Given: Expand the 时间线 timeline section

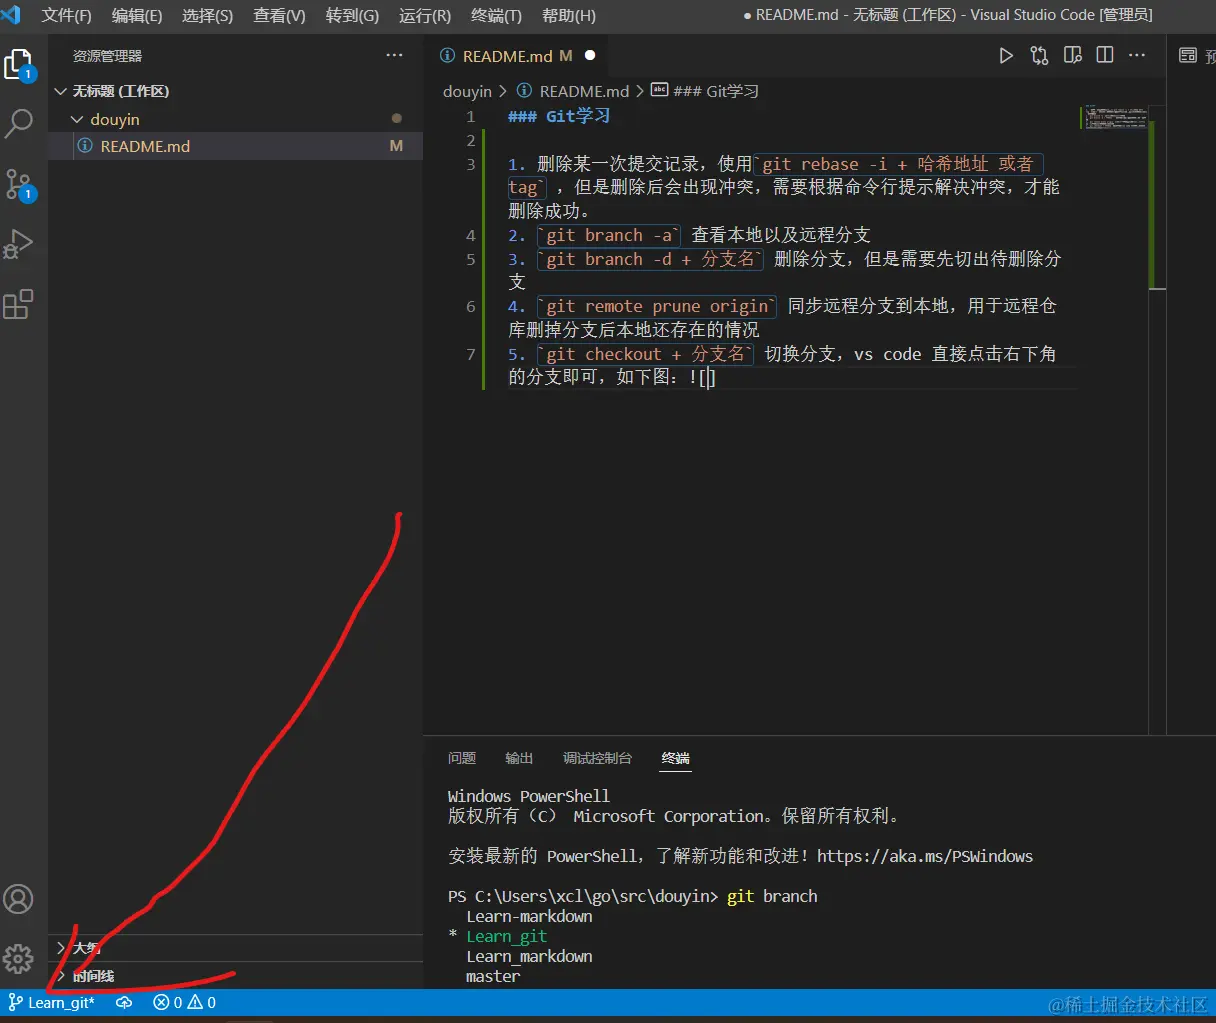Looking at the screenshot, I should [x=61, y=975].
